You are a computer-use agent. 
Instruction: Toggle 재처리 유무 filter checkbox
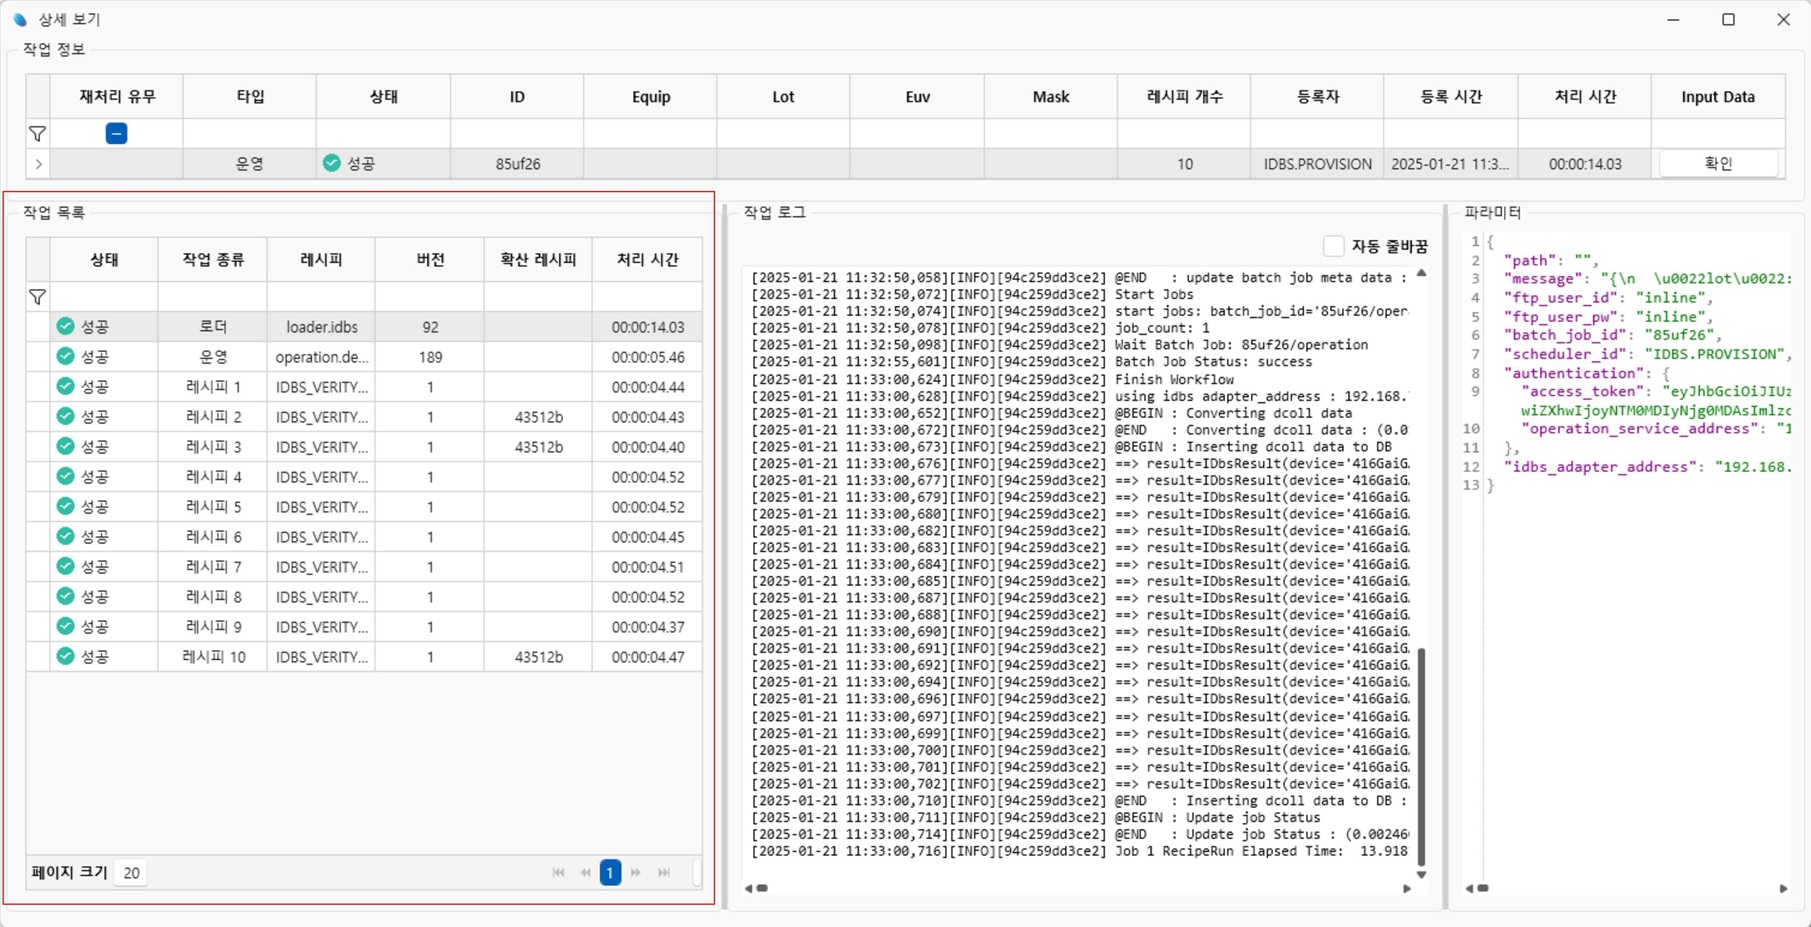point(116,134)
